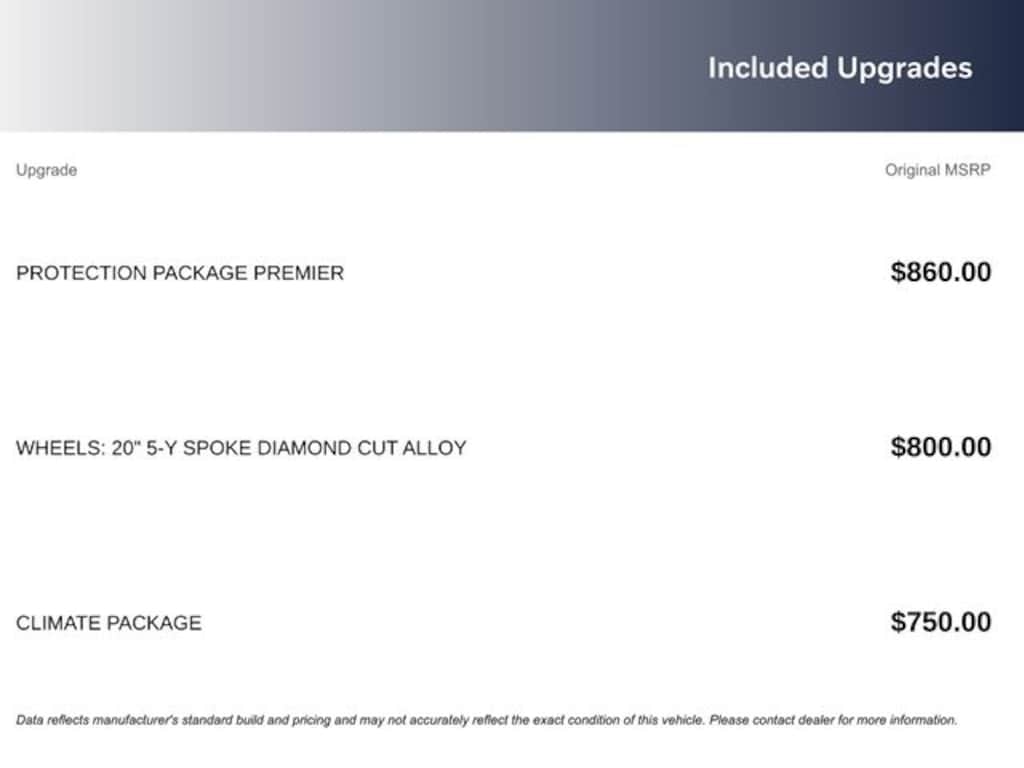Select the Protection Package Premier upgrade name
1024x768 pixels.
pyautogui.click(x=180, y=273)
